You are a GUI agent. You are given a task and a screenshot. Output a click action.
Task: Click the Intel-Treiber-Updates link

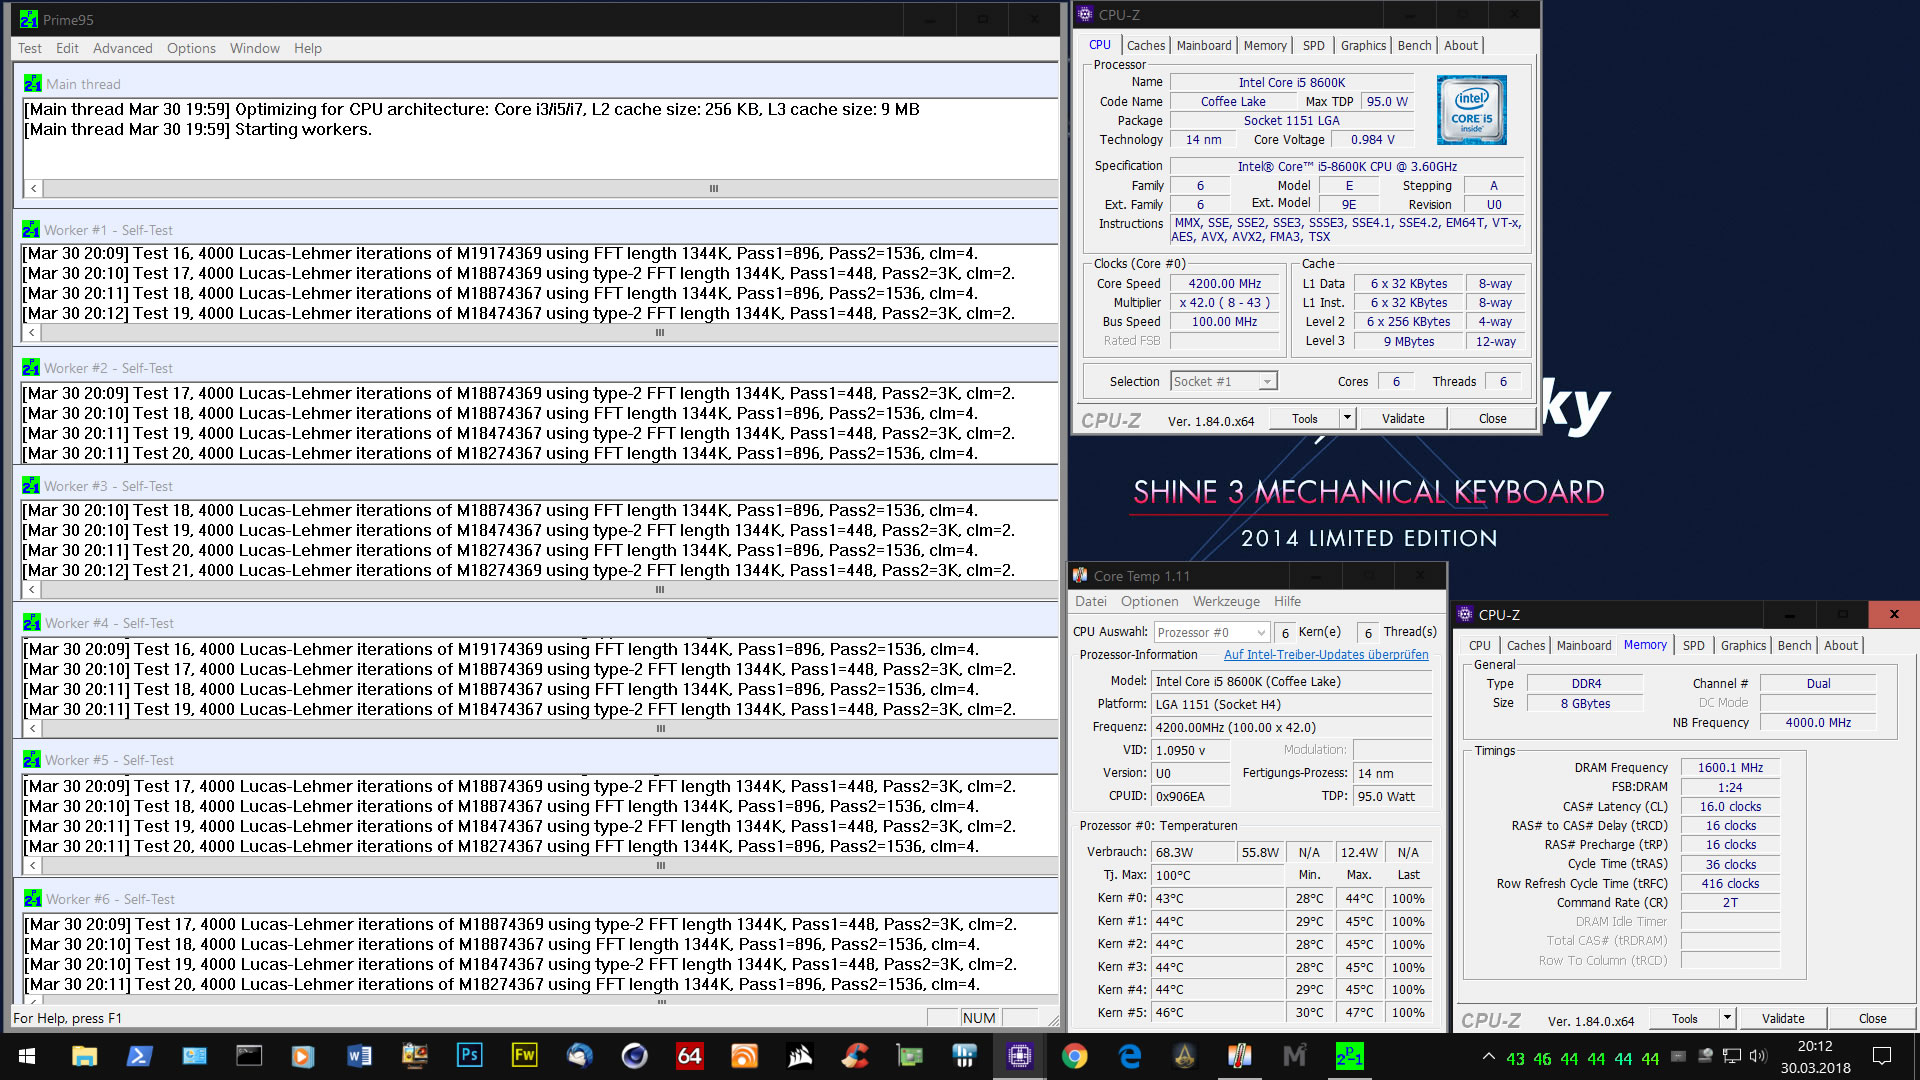[1326, 654]
